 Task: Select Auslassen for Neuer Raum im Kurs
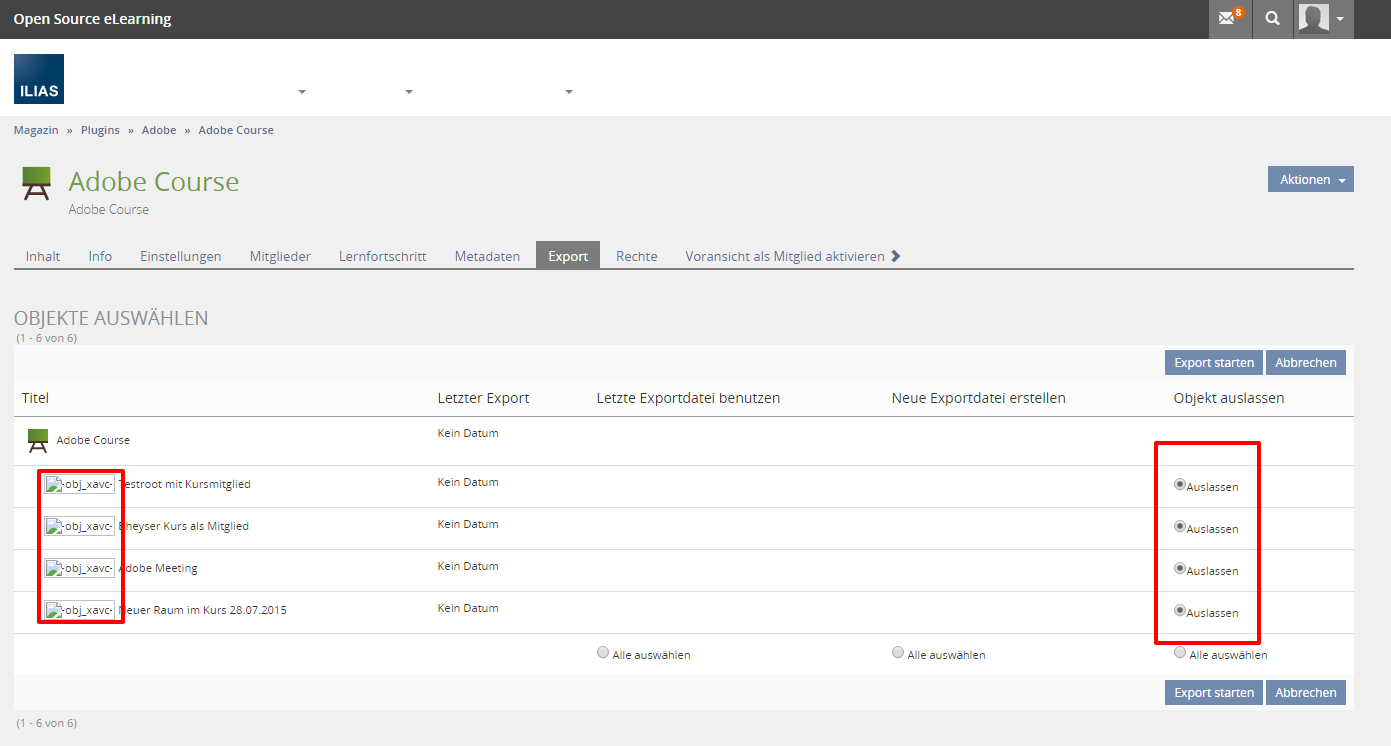point(1180,611)
